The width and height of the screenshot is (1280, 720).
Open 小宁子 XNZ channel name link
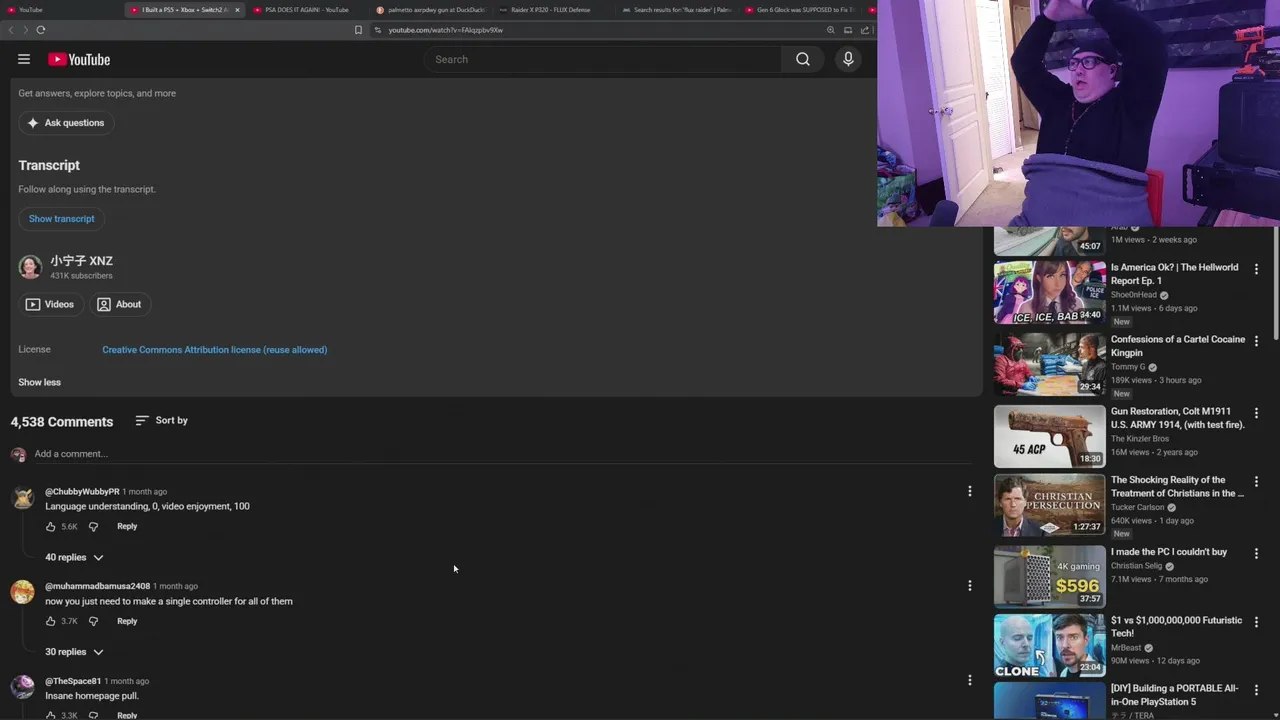(x=81, y=261)
